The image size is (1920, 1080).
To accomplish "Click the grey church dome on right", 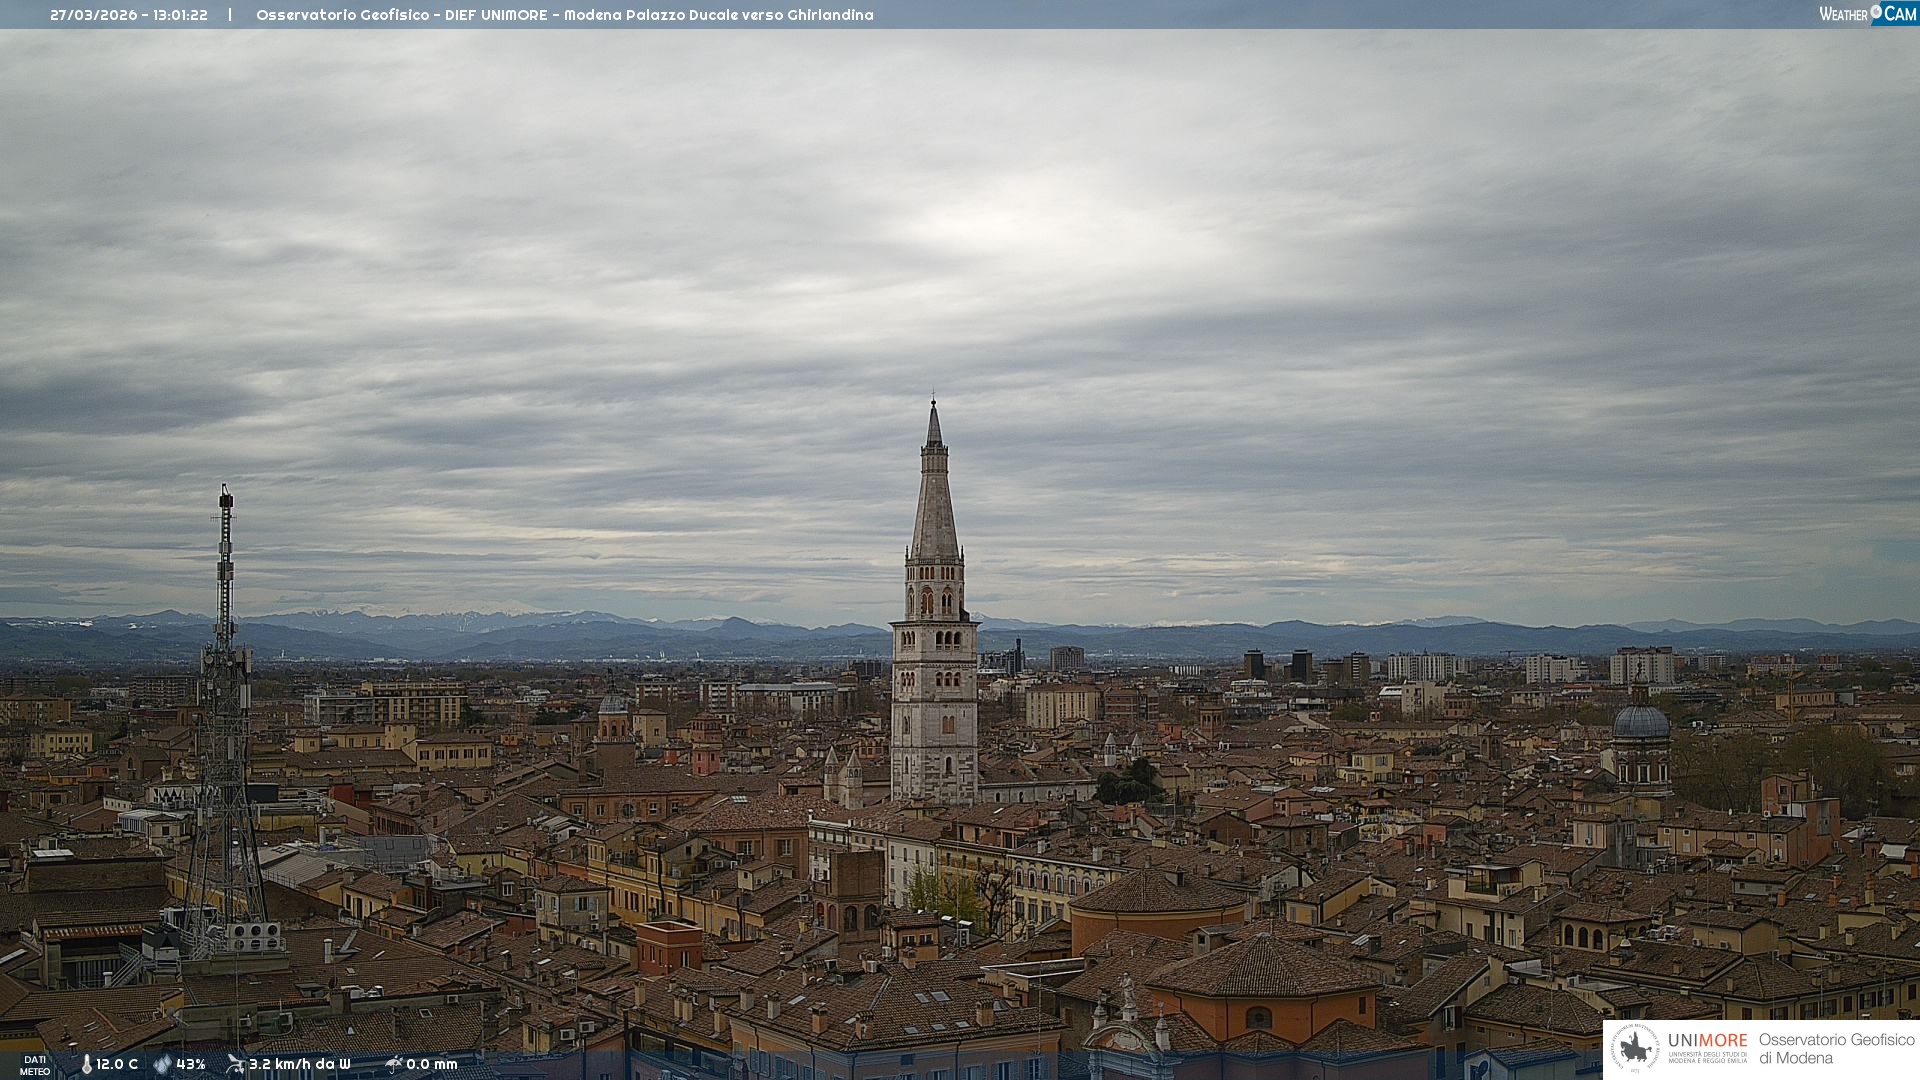I will tap(1641, 721).
